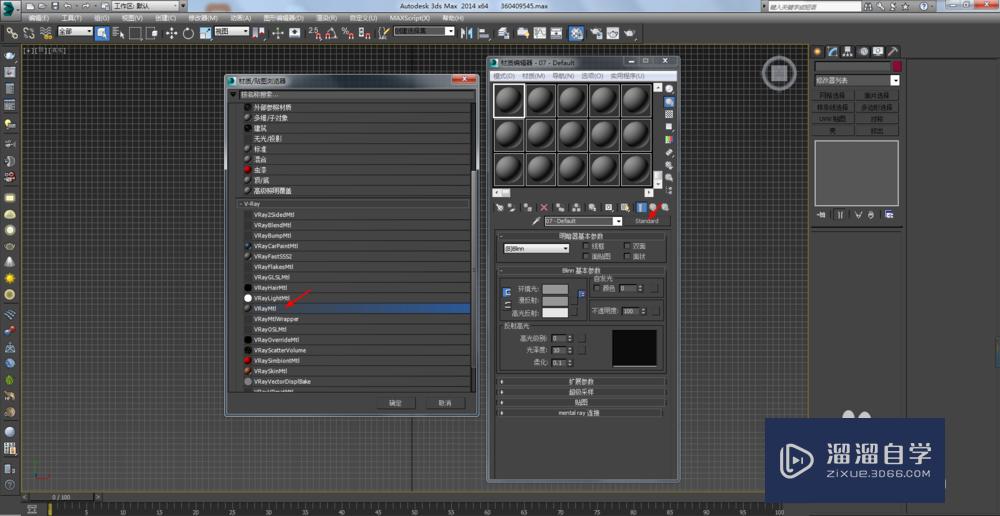The image size is (1000, 516).
Task: Click the 确定 OK button in browser
Action: (x=395, y=403)
